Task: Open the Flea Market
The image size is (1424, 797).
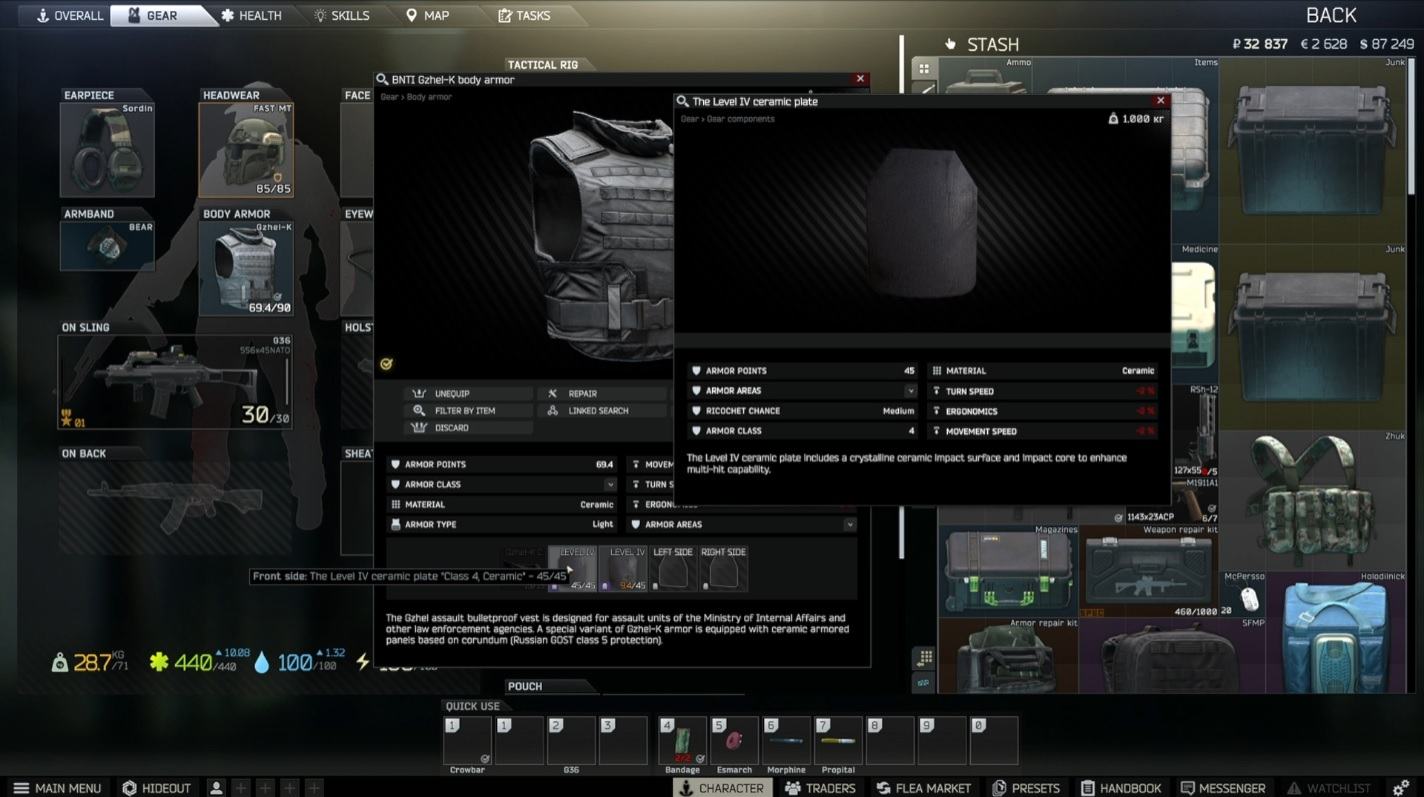Action: 923,788
